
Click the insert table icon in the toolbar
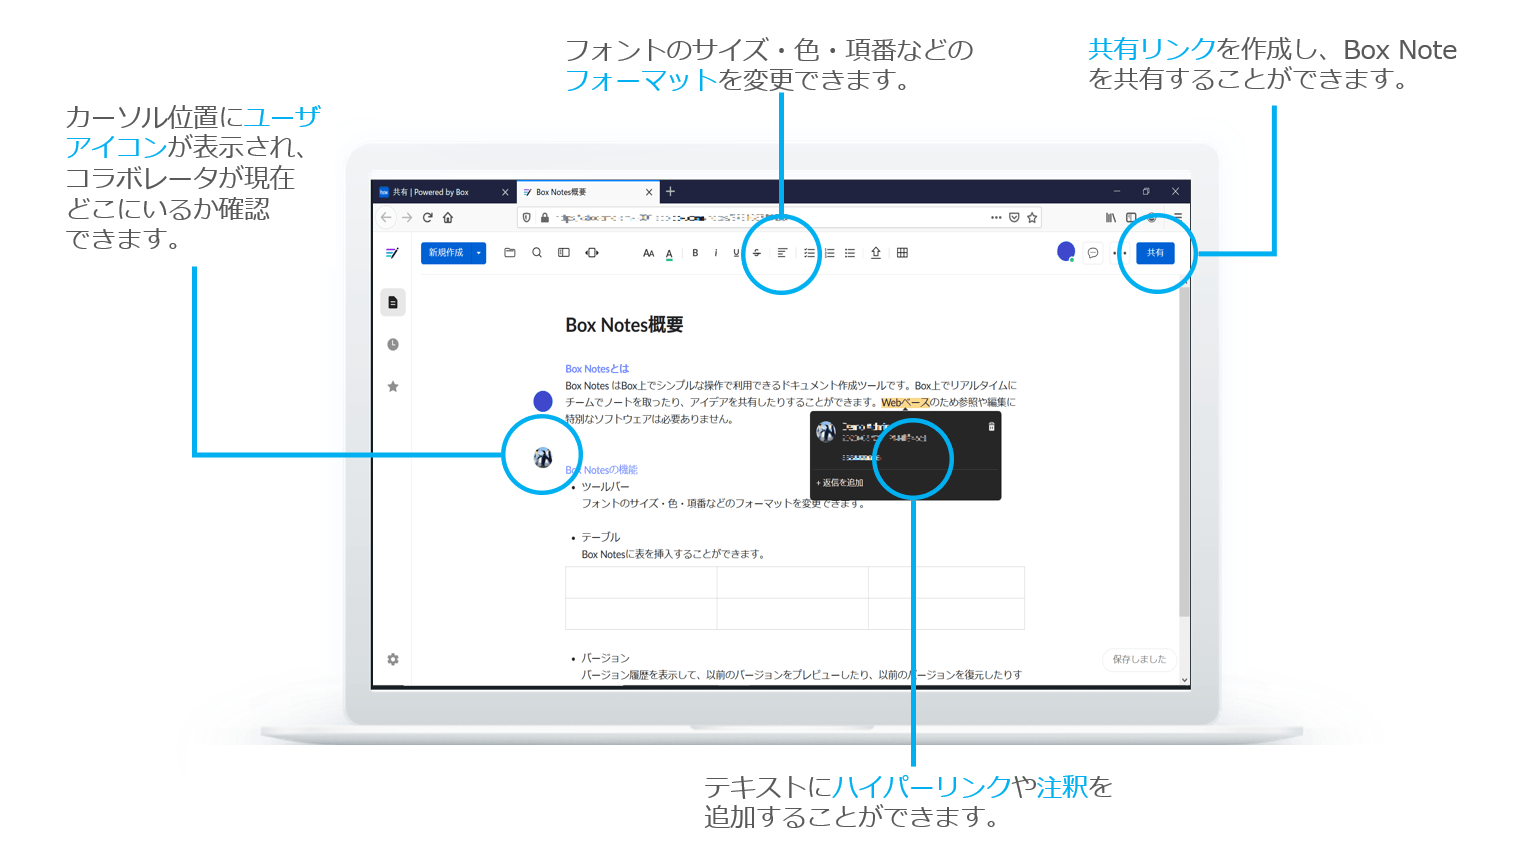tap(900, 252)
